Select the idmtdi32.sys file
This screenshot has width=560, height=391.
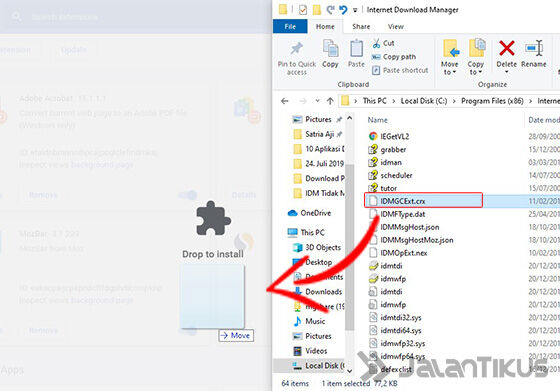pyautogui.click(x=395, y=317)
